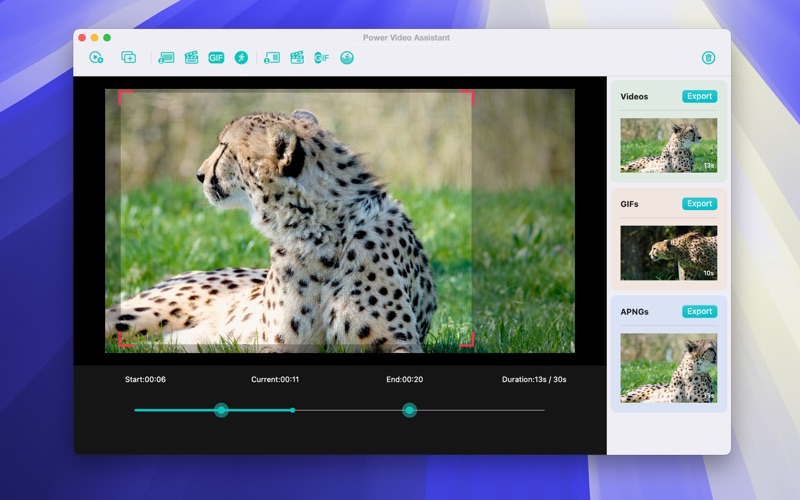Click the top-right red crop corner handle
The image size is (800, 500).
tap(468, 95)
